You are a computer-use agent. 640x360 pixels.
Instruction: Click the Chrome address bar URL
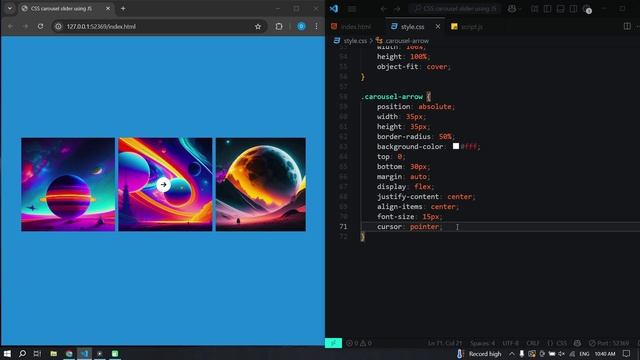coord(101,27)
